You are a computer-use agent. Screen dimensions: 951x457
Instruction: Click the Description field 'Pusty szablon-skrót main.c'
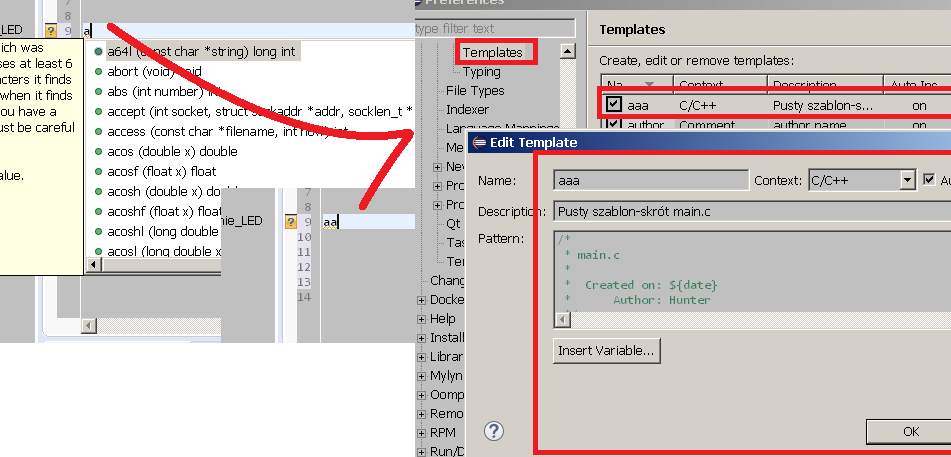pyautogui.click(x=752, y=212)
